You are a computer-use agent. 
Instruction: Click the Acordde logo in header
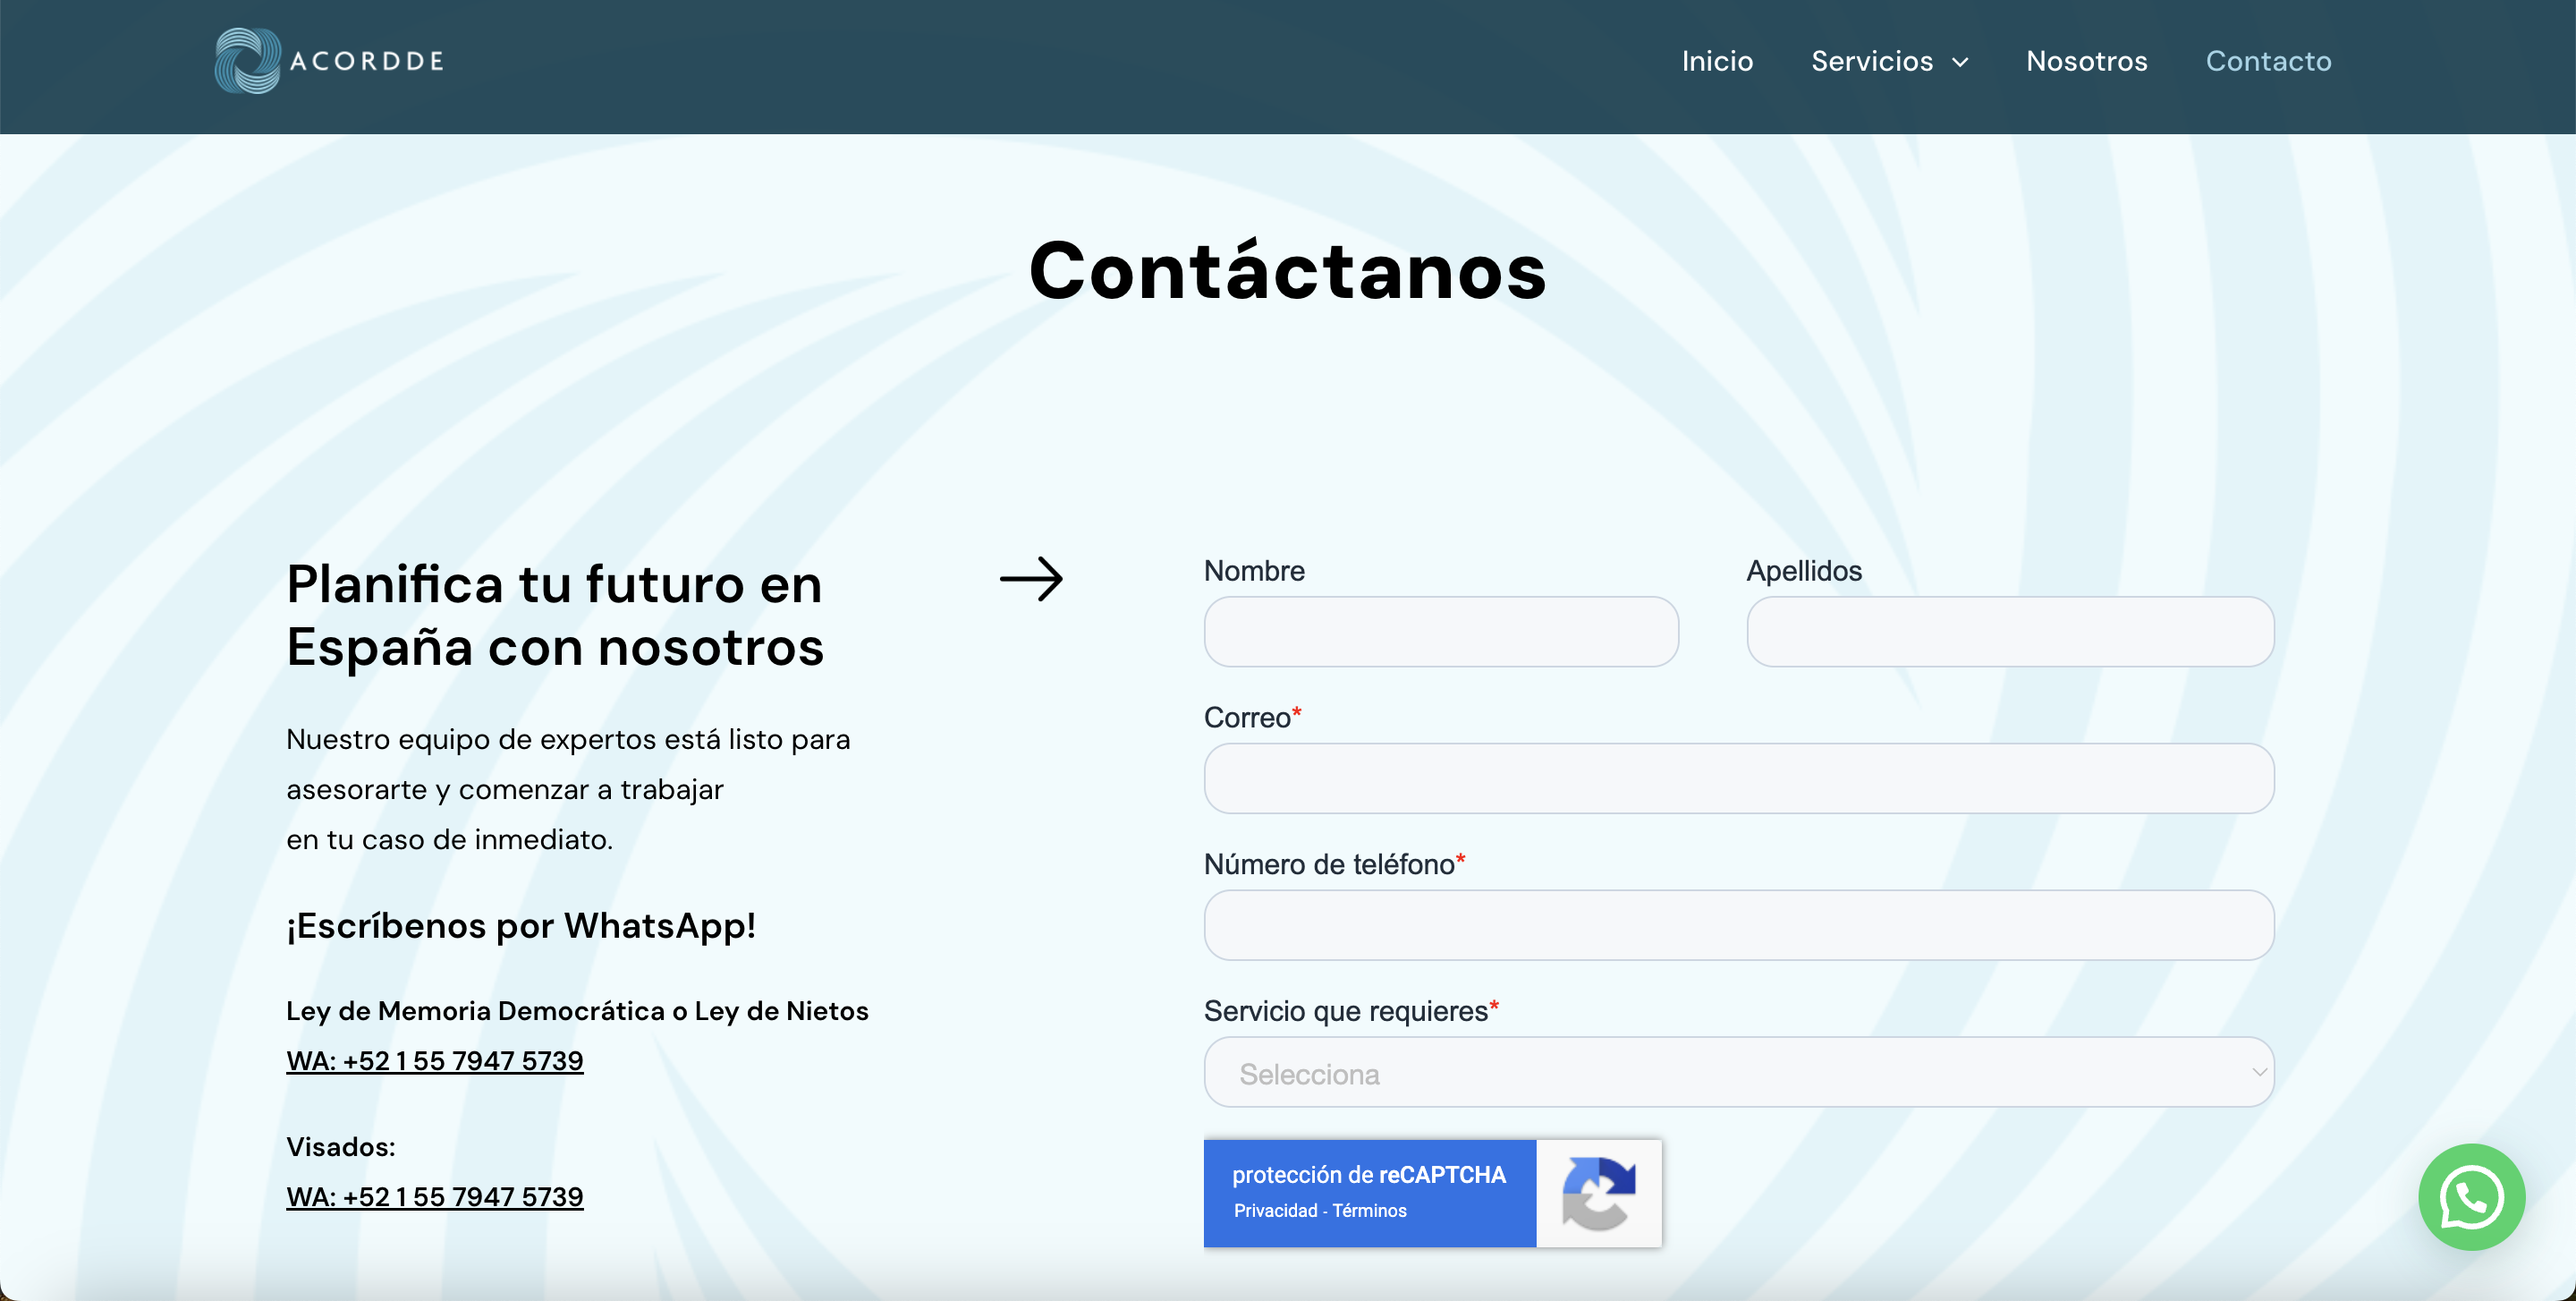[329, 61]
